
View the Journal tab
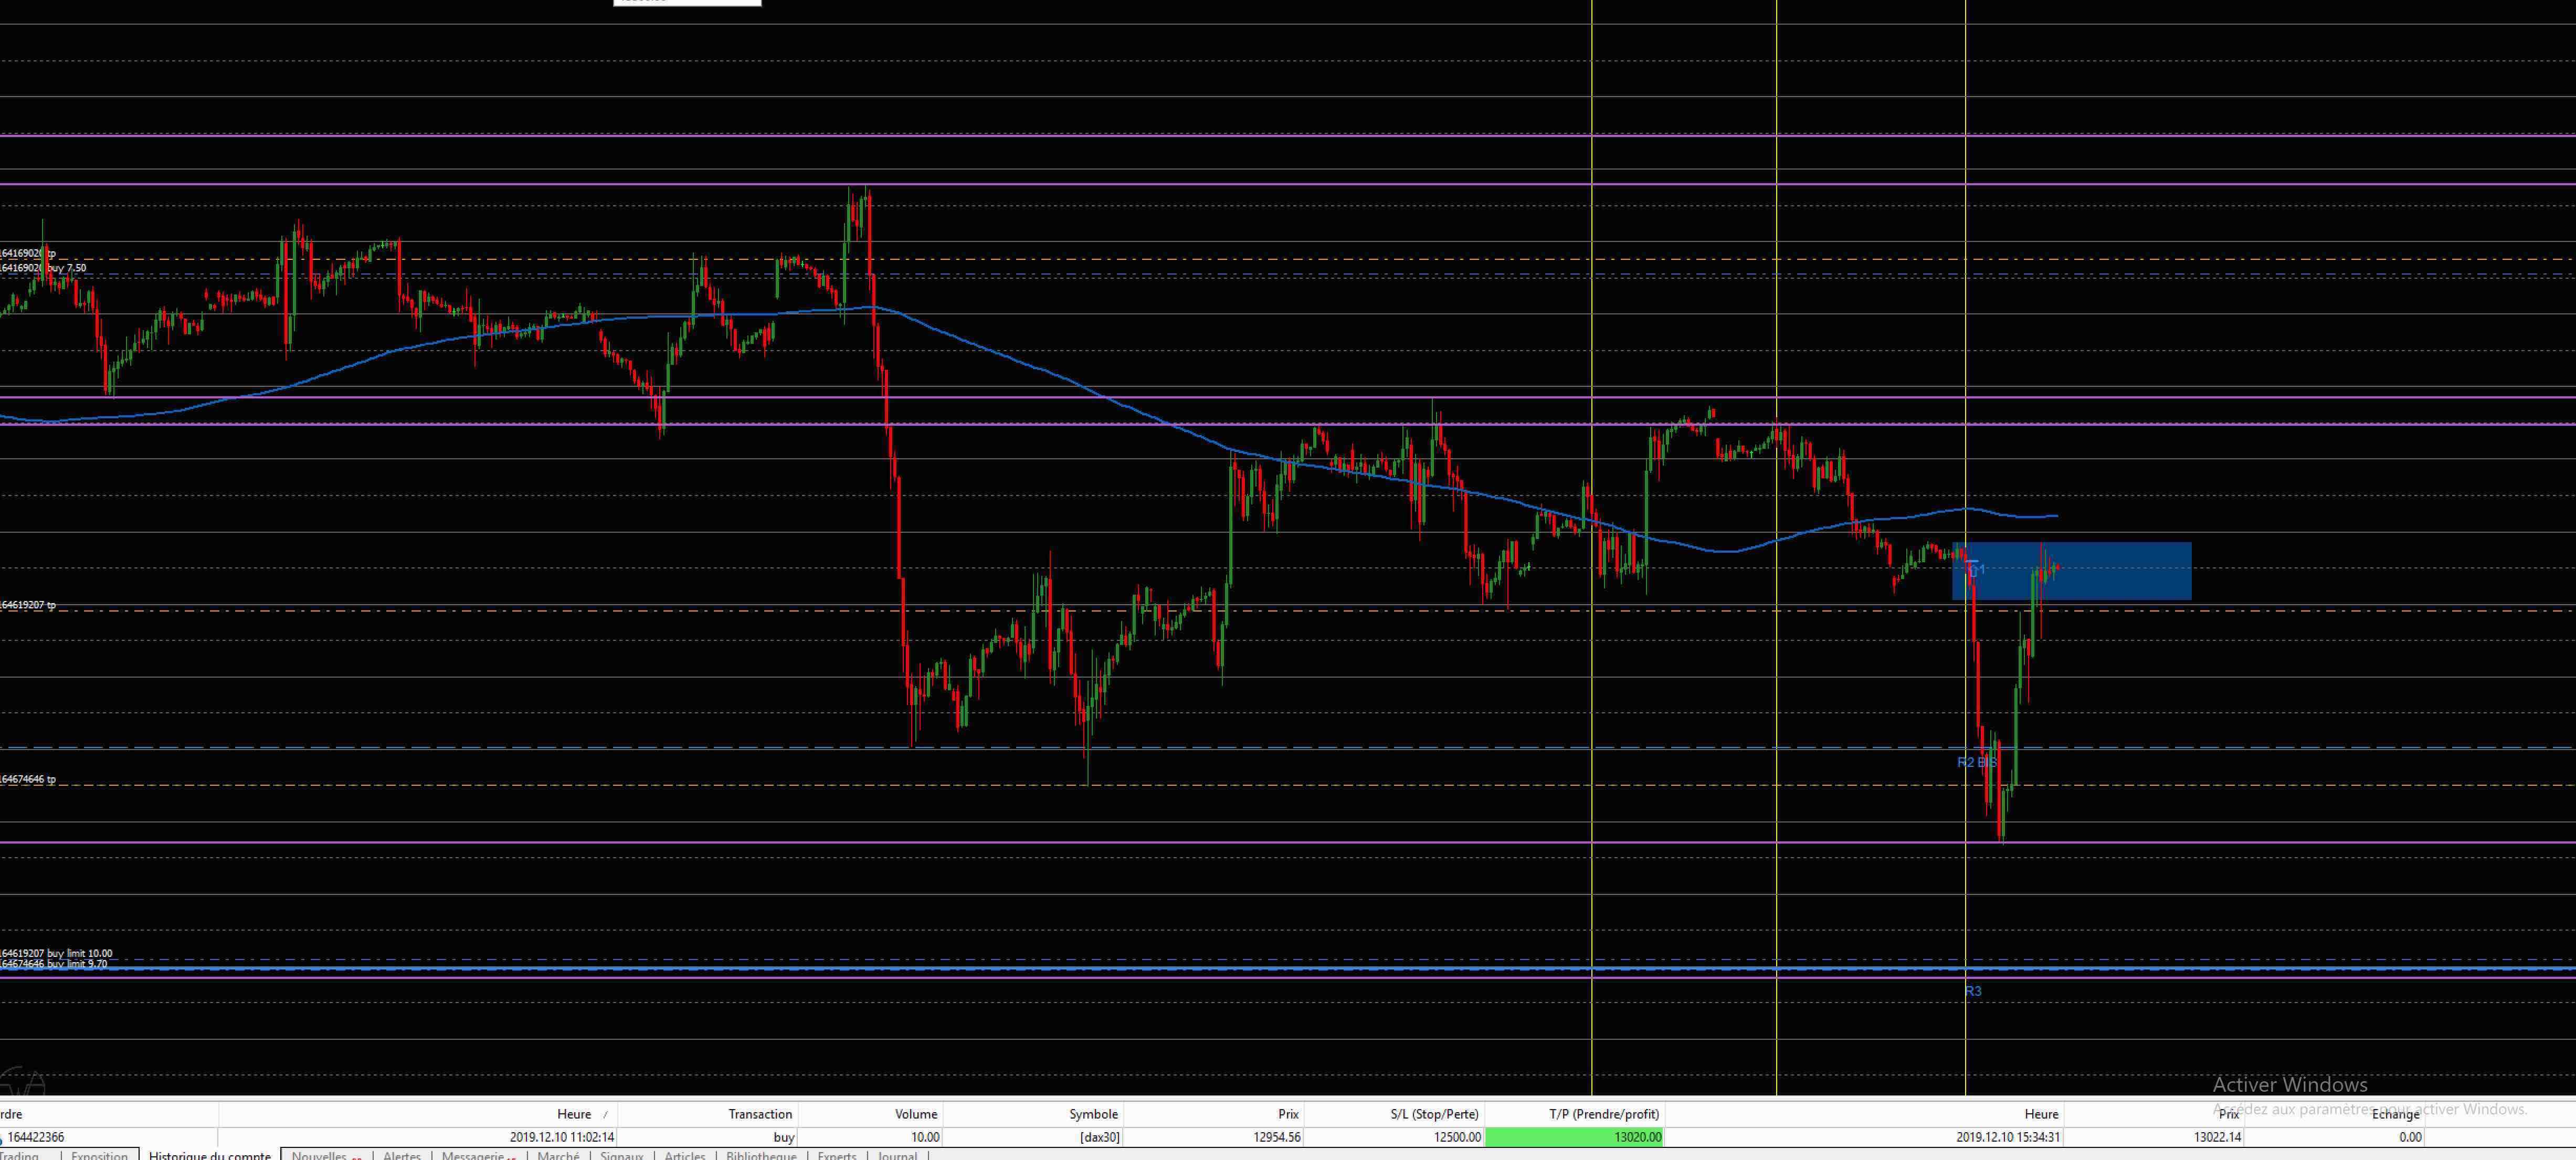pos(897,1155)
